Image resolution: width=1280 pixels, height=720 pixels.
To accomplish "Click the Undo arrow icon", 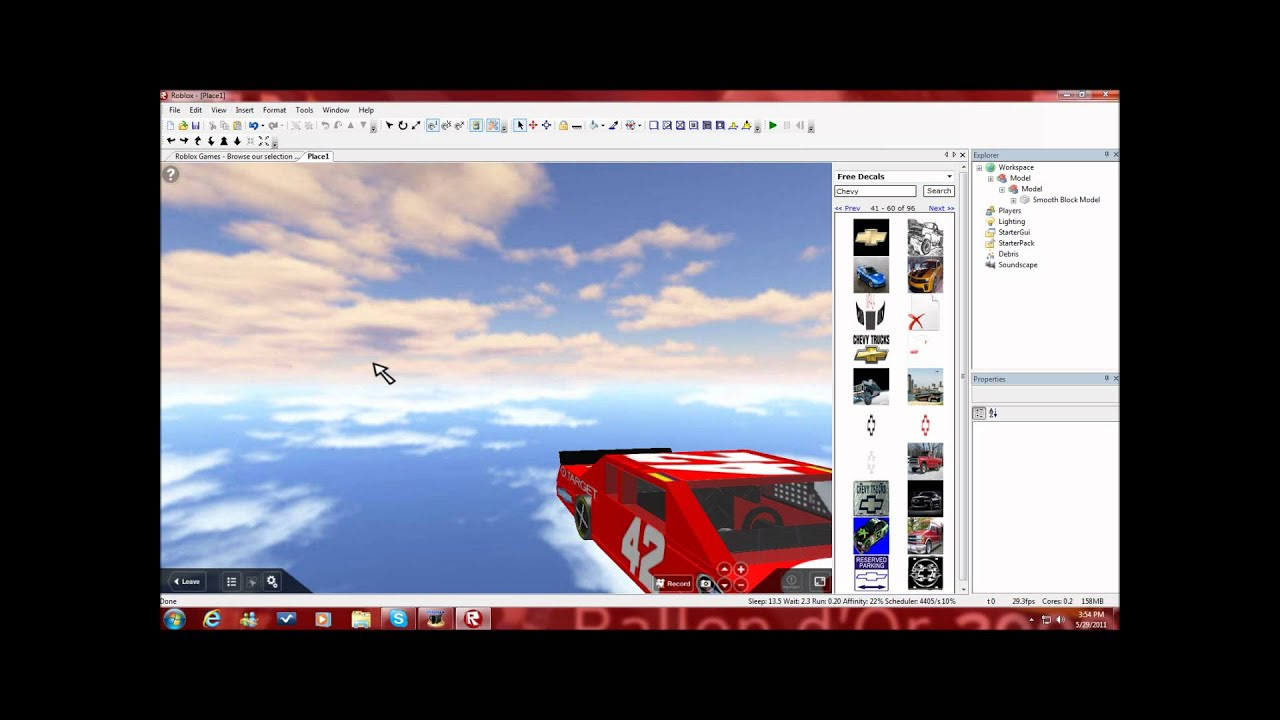I will tap(253, 125).
